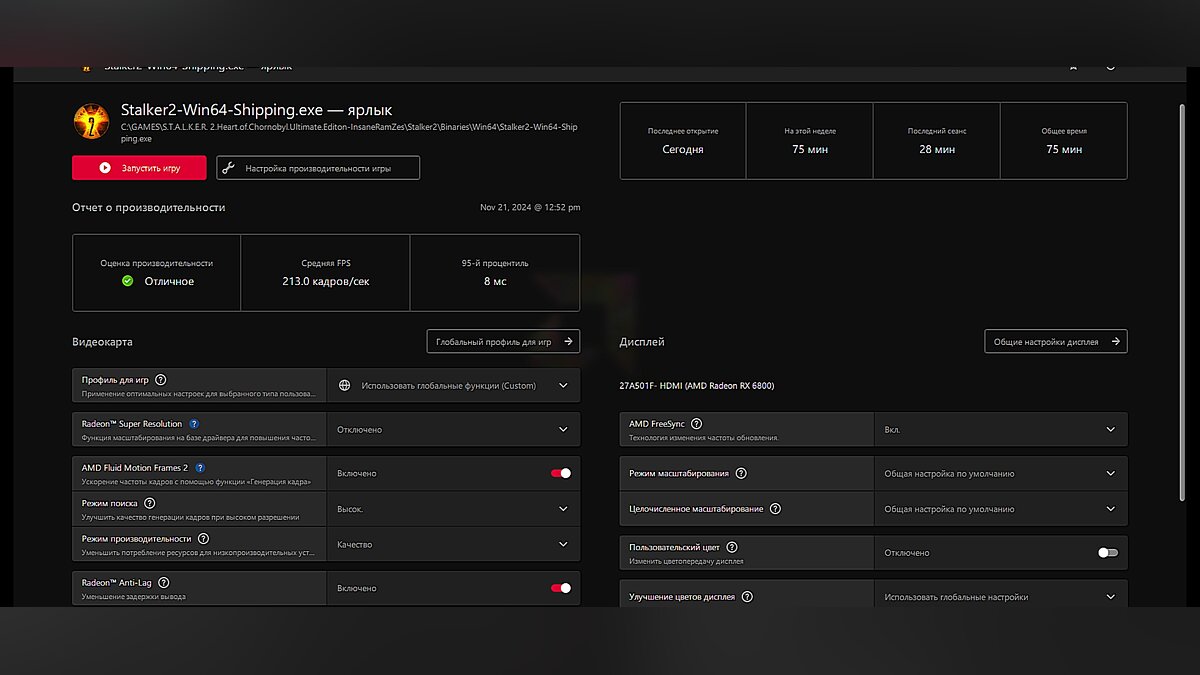Disable AMD Fluid Motion Frames 2 toggle
The image size is (1200, 675).
(561, 473)
